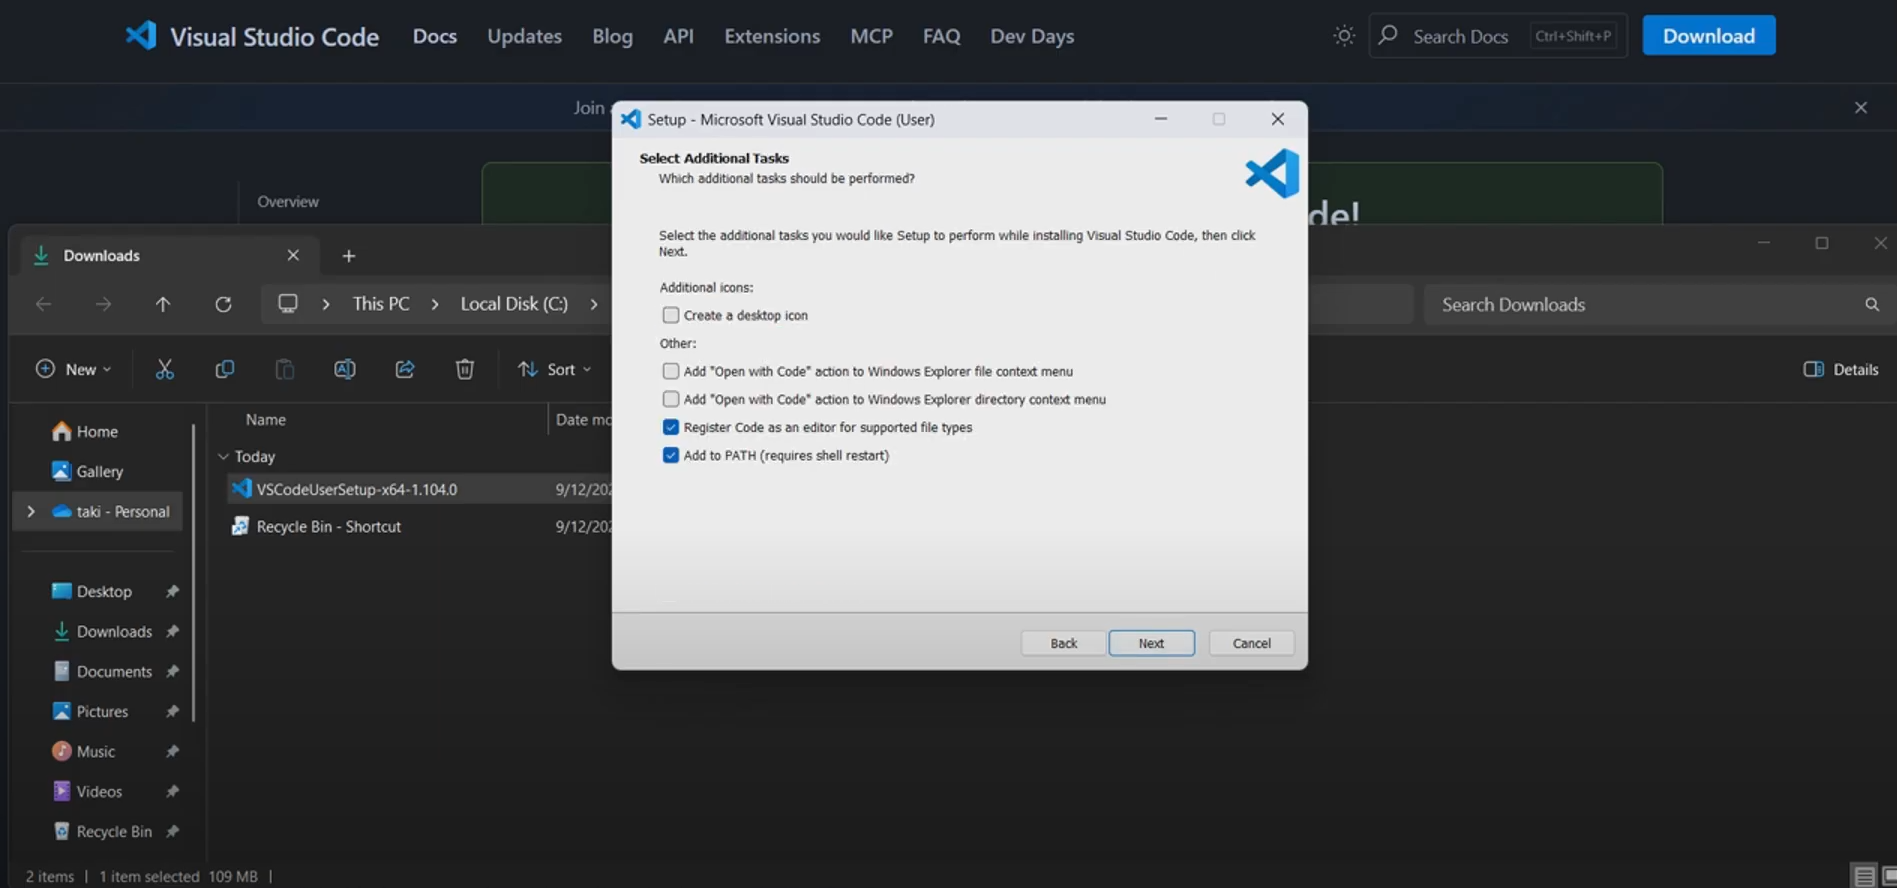
Task: Open Updates page in site navigation
Action: (x=524, y=36)
